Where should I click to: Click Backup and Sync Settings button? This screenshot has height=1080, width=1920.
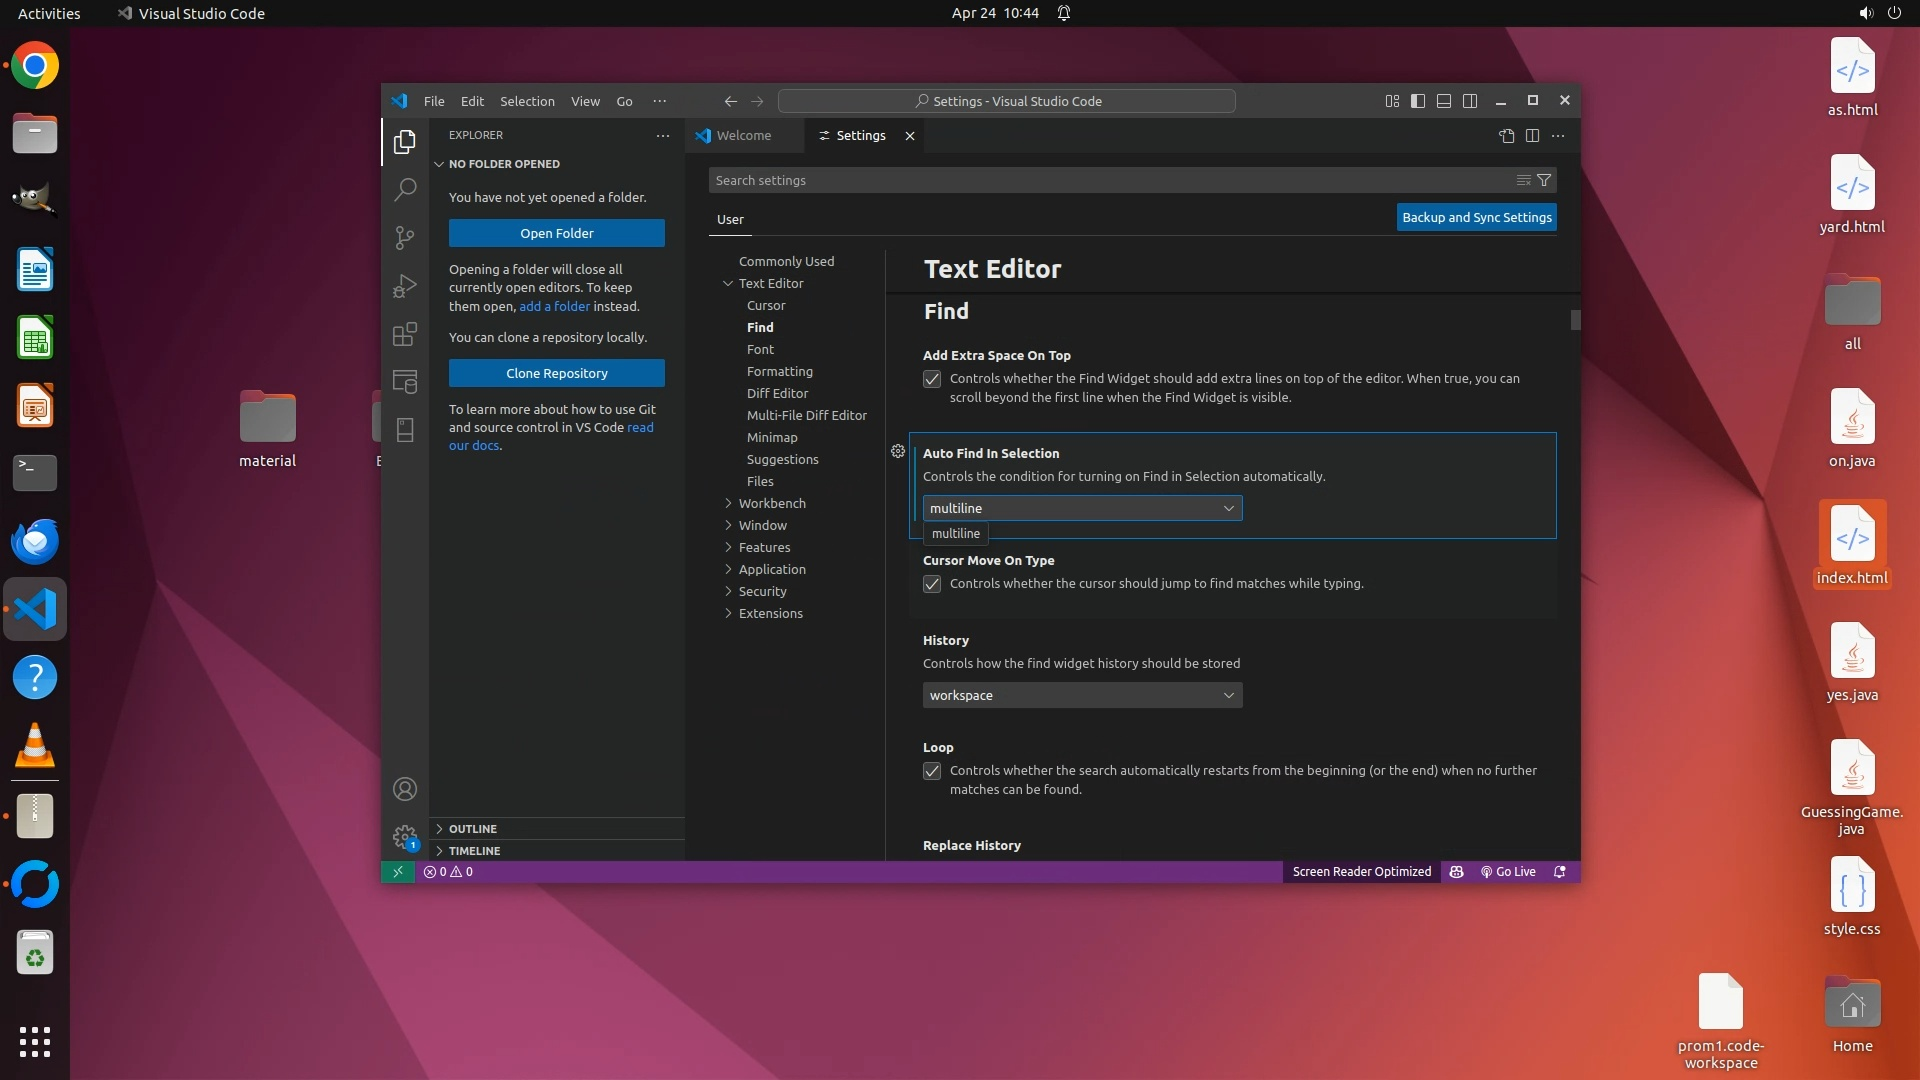click(1476, 217)
